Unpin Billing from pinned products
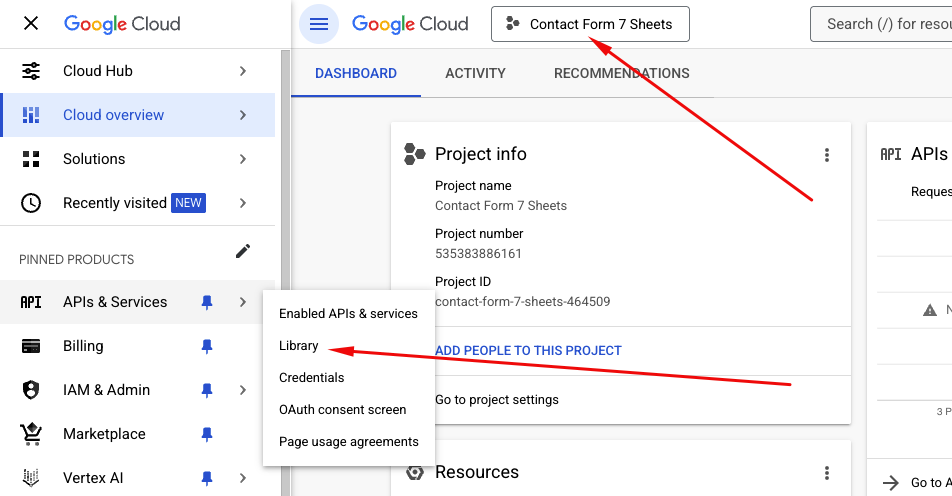 [207, 346]
